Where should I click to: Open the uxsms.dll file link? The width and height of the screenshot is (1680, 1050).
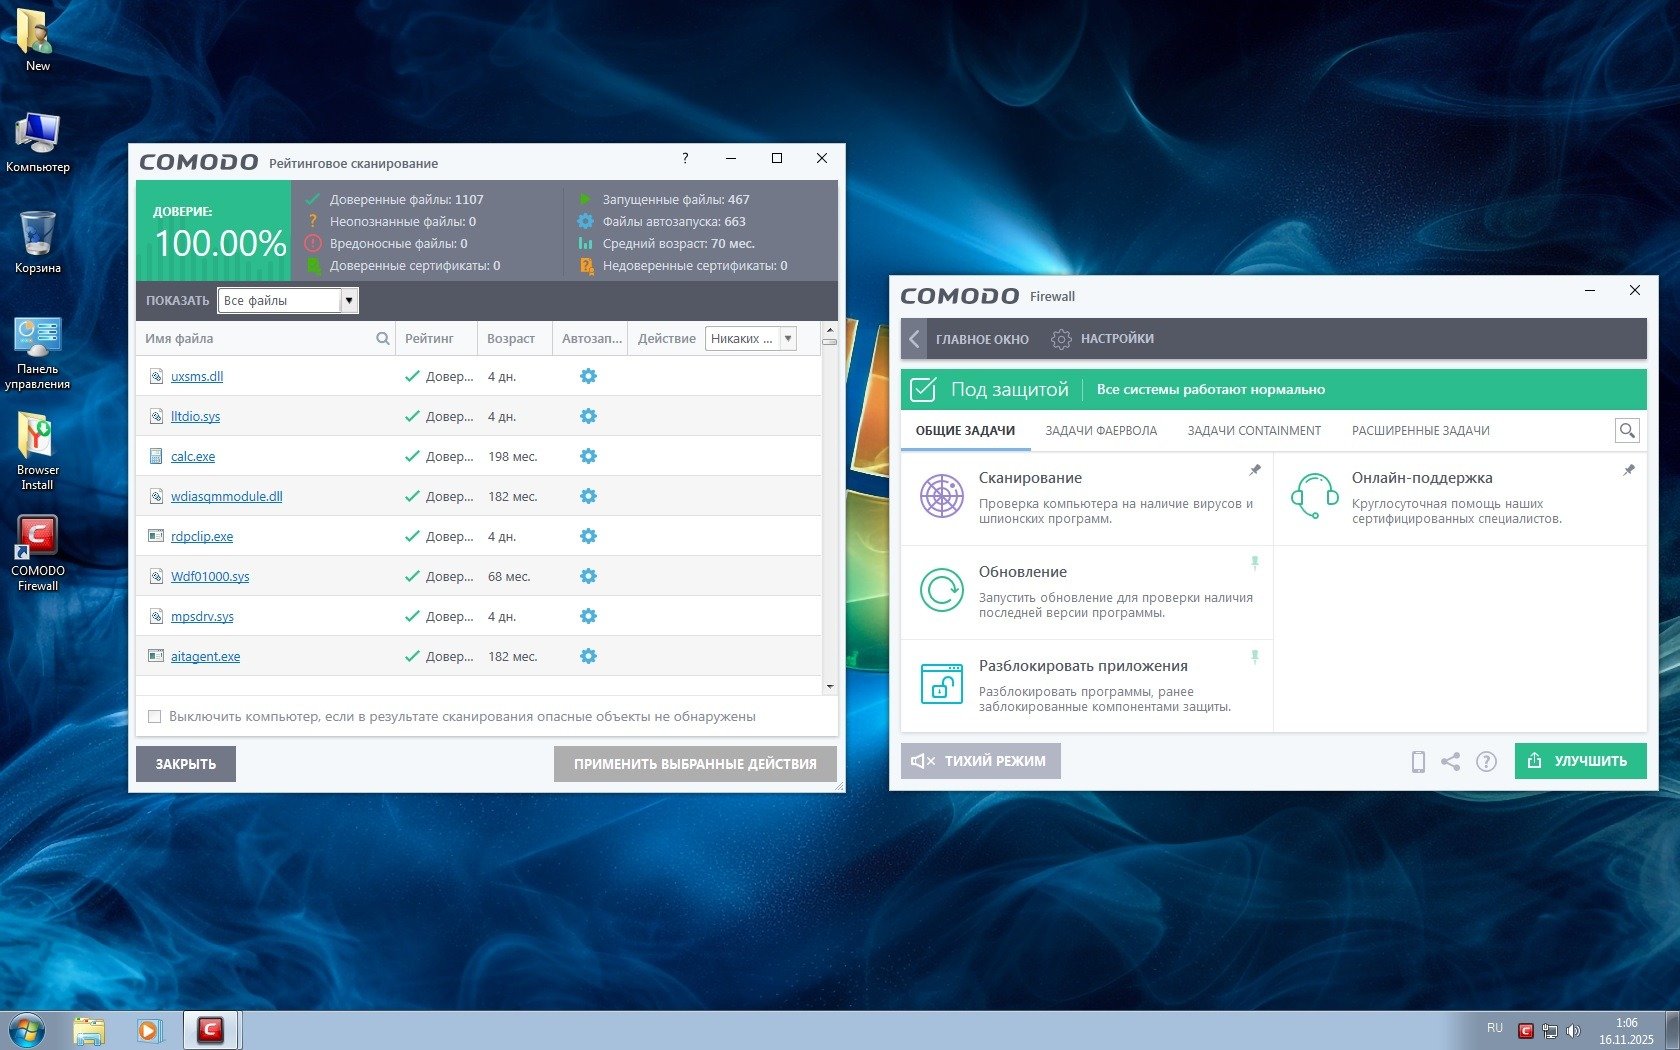(x=197, y=377)
